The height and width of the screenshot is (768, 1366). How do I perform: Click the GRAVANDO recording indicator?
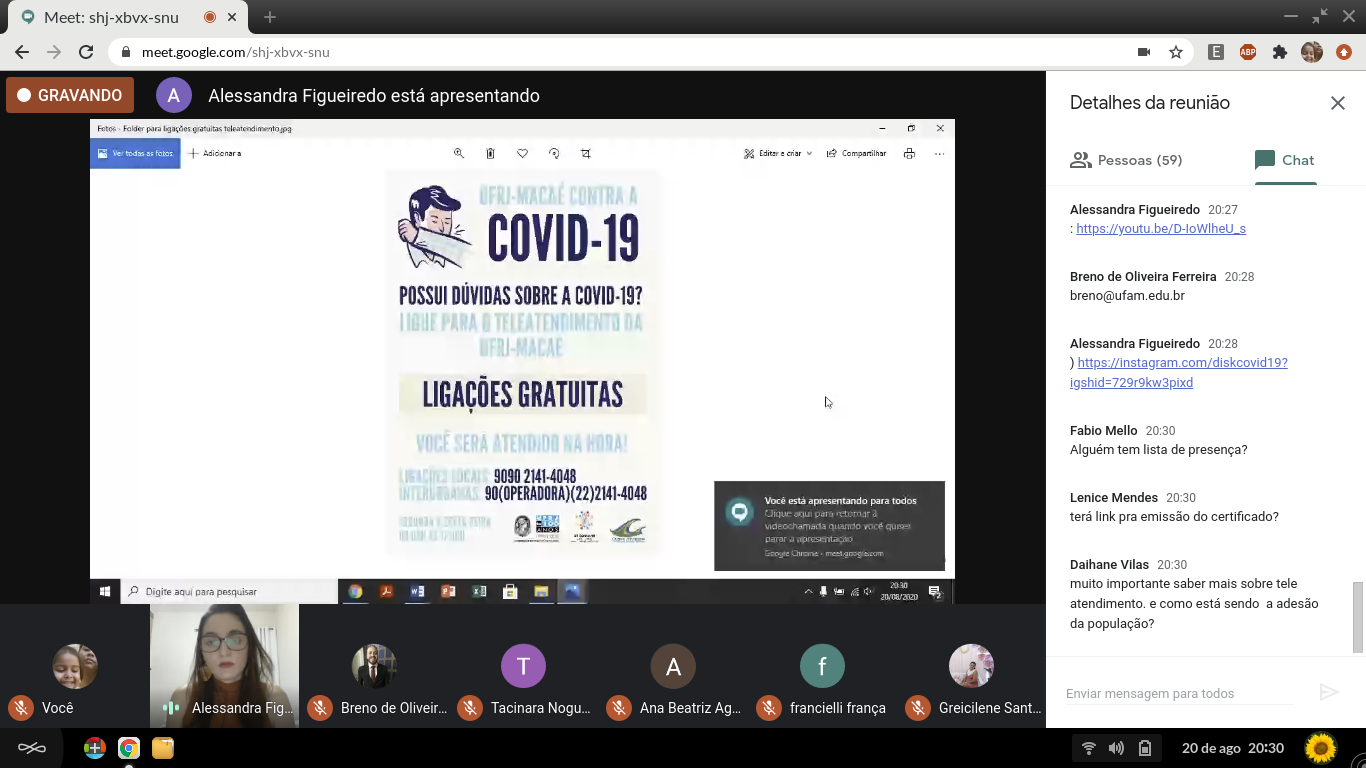(x=70, y=96)
